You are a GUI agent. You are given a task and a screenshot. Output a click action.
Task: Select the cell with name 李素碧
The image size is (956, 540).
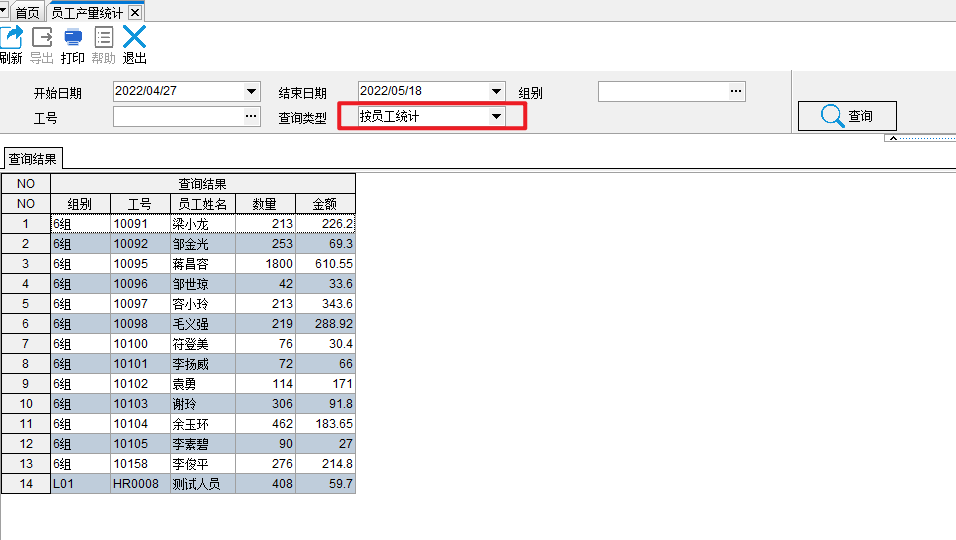202,444
